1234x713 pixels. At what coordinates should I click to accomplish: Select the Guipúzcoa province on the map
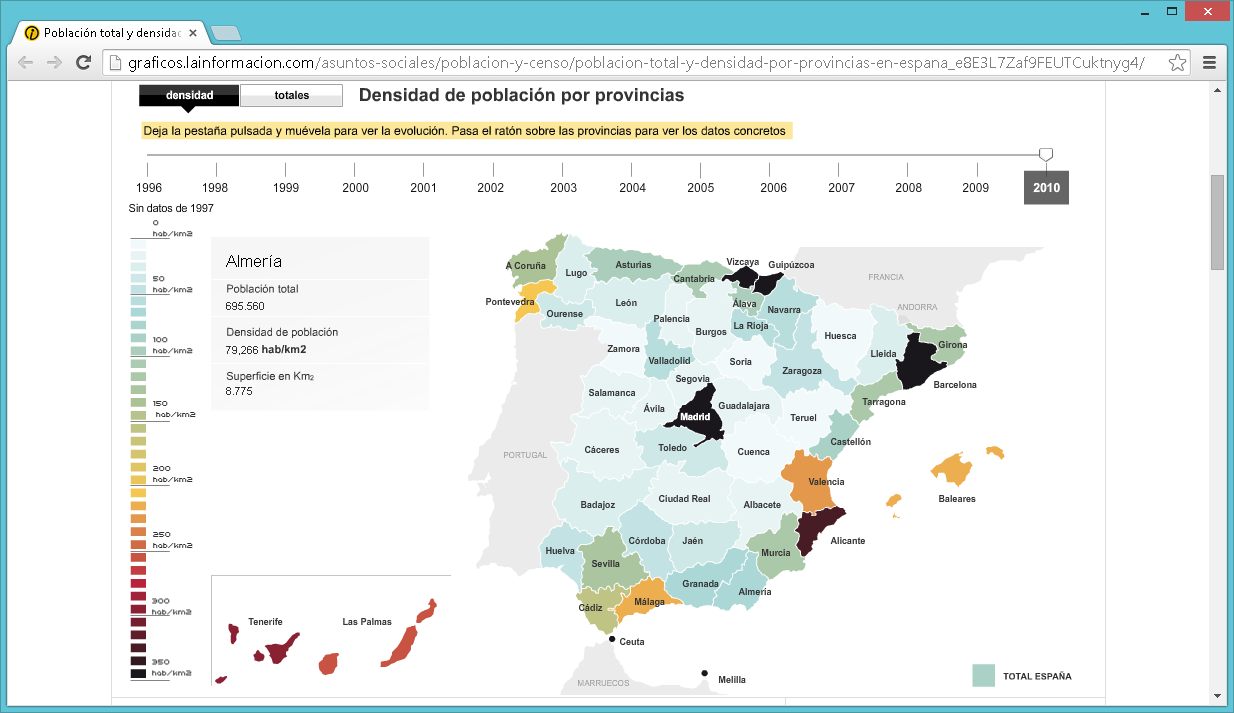(770, 282)
